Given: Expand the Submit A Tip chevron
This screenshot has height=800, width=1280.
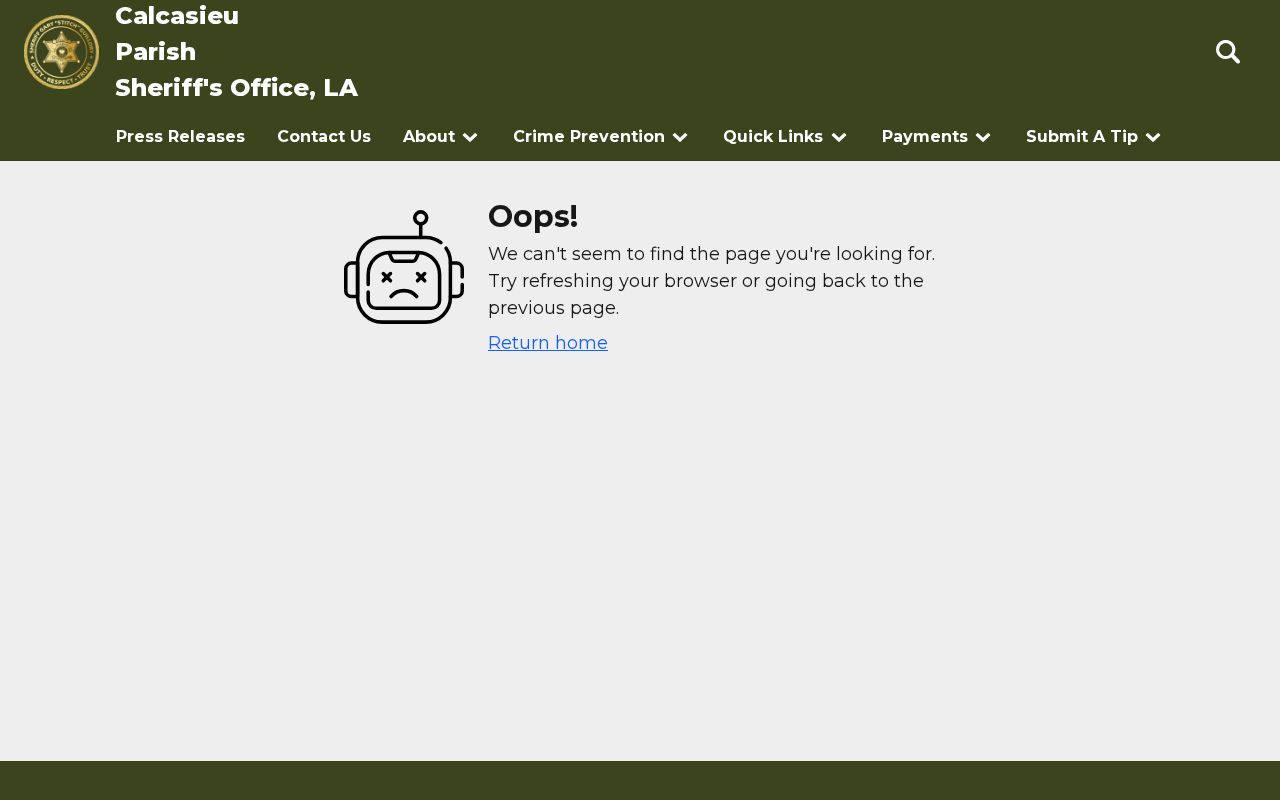Looking at the screenshot, I should click(x=1153, y=137).
